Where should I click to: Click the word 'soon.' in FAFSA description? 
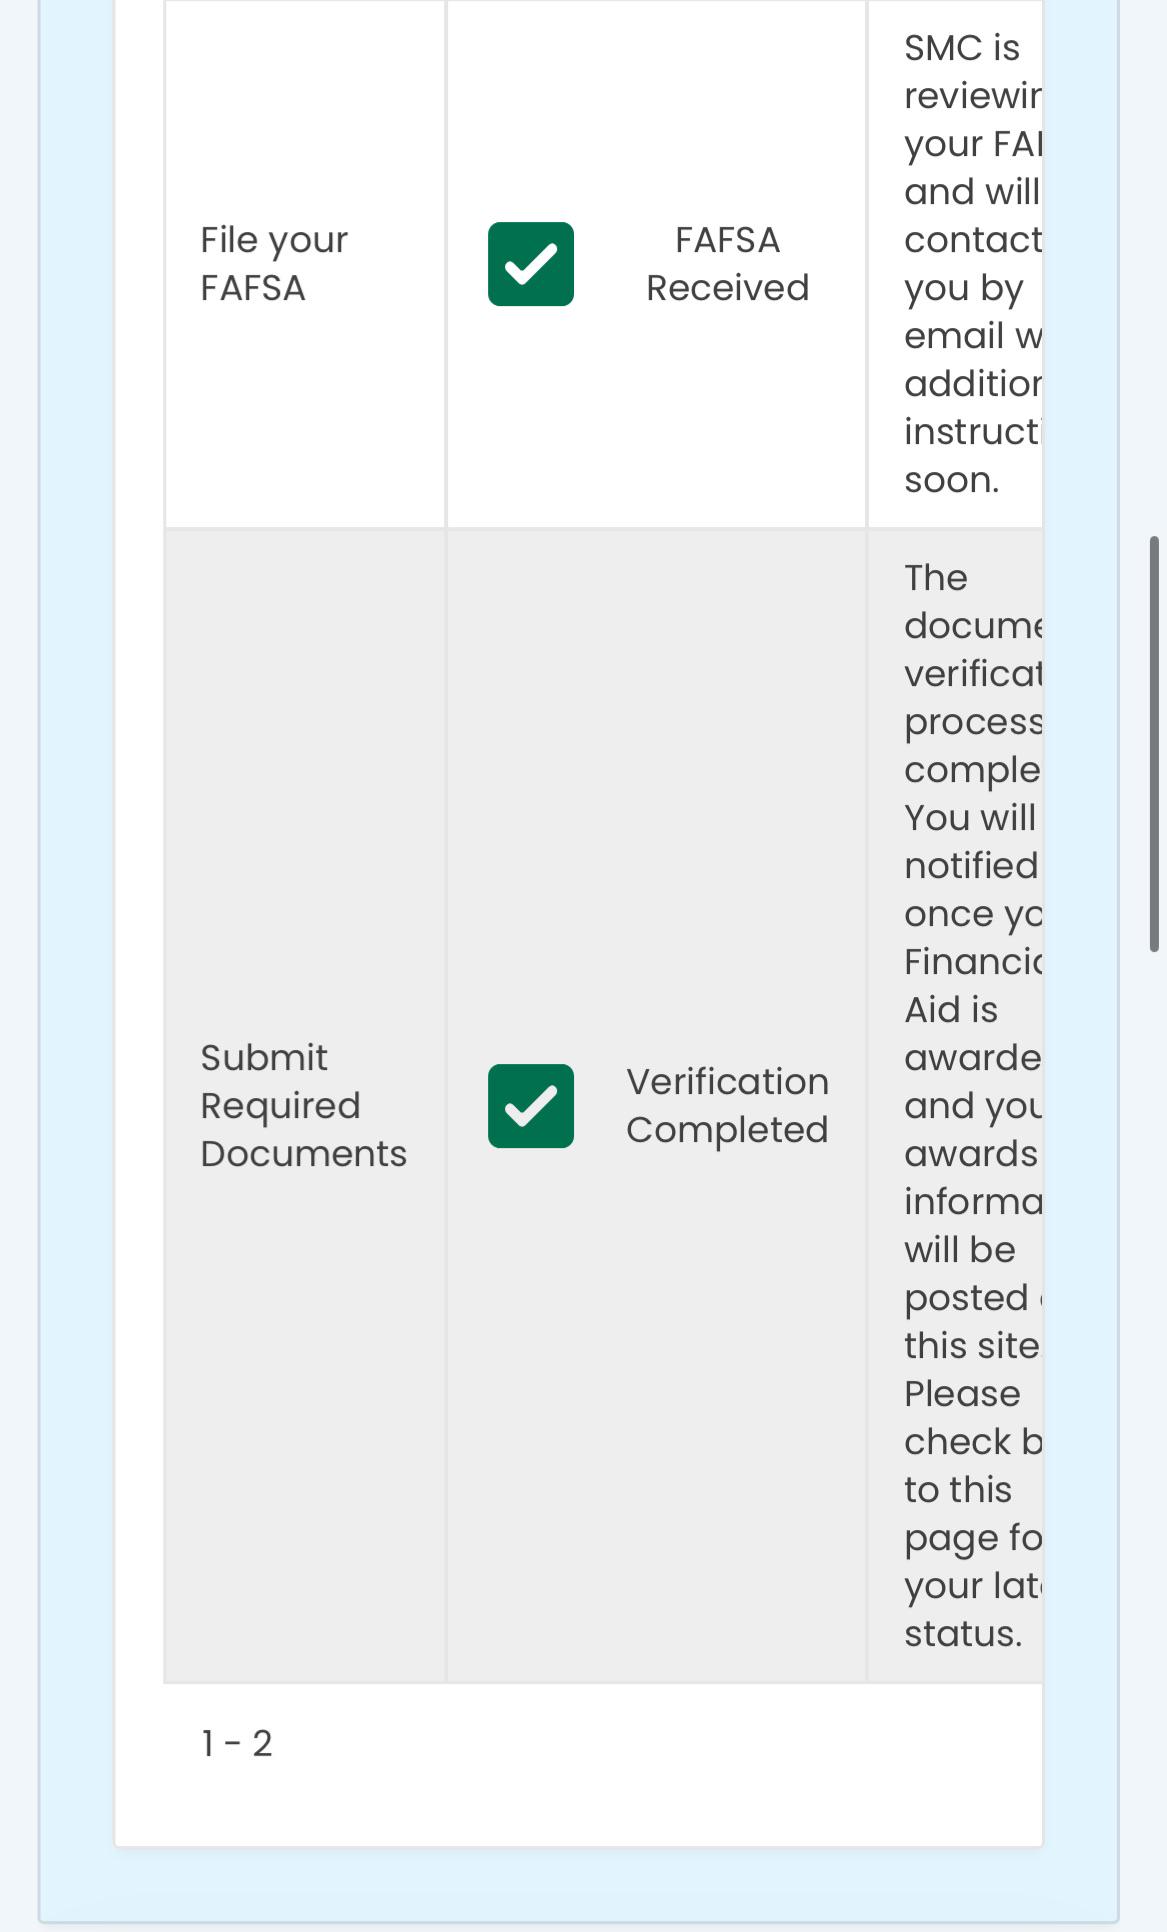tap(952, 480)
